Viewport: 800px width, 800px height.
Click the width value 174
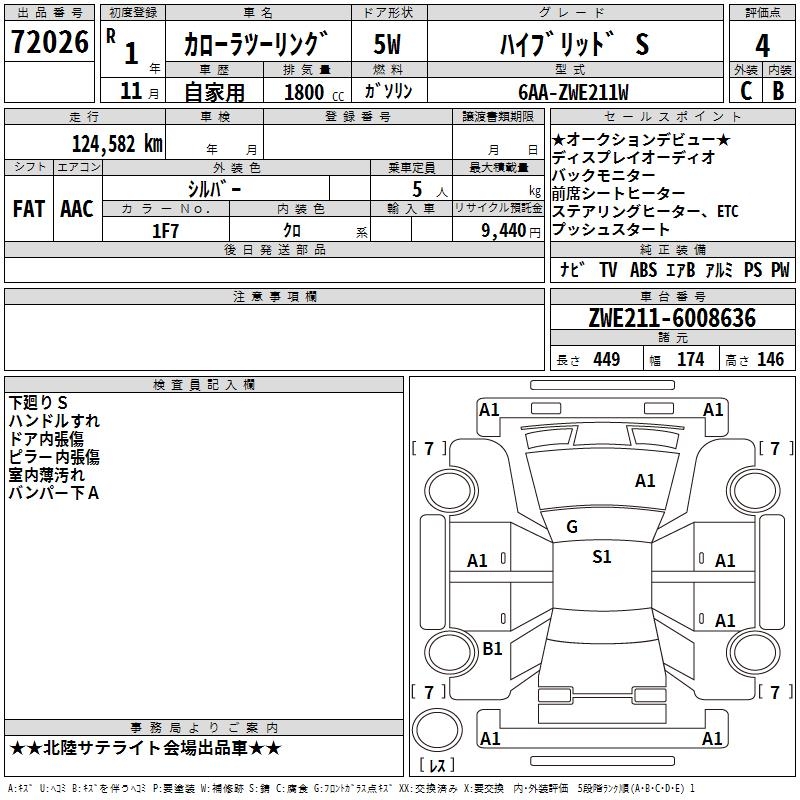coord(690,360)
